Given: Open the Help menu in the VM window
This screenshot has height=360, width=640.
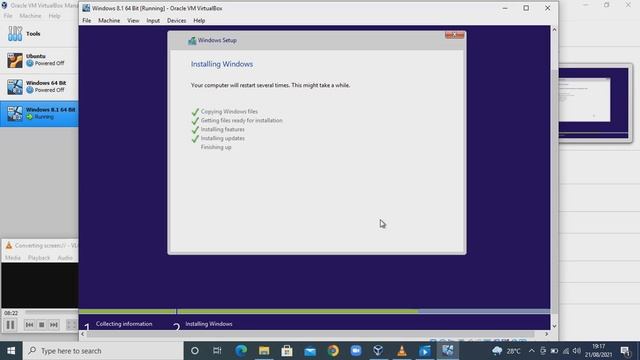Looking at the screenshot, I should click(199, 20).
